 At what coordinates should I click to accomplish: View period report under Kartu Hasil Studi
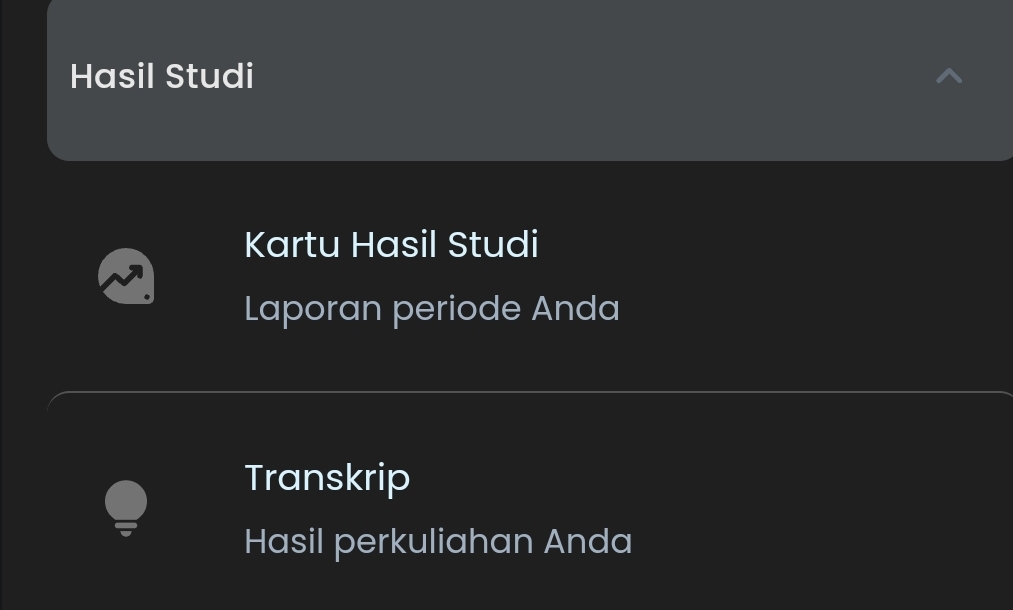431,308
